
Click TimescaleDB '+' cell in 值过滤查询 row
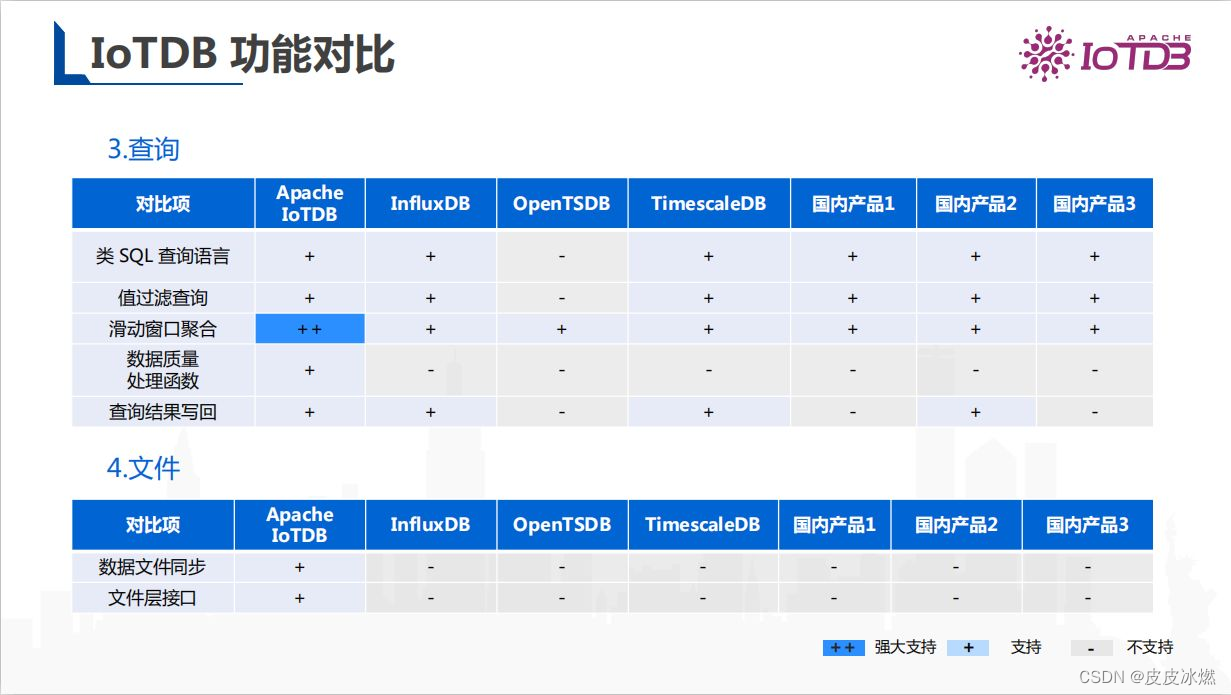[709, 298]
